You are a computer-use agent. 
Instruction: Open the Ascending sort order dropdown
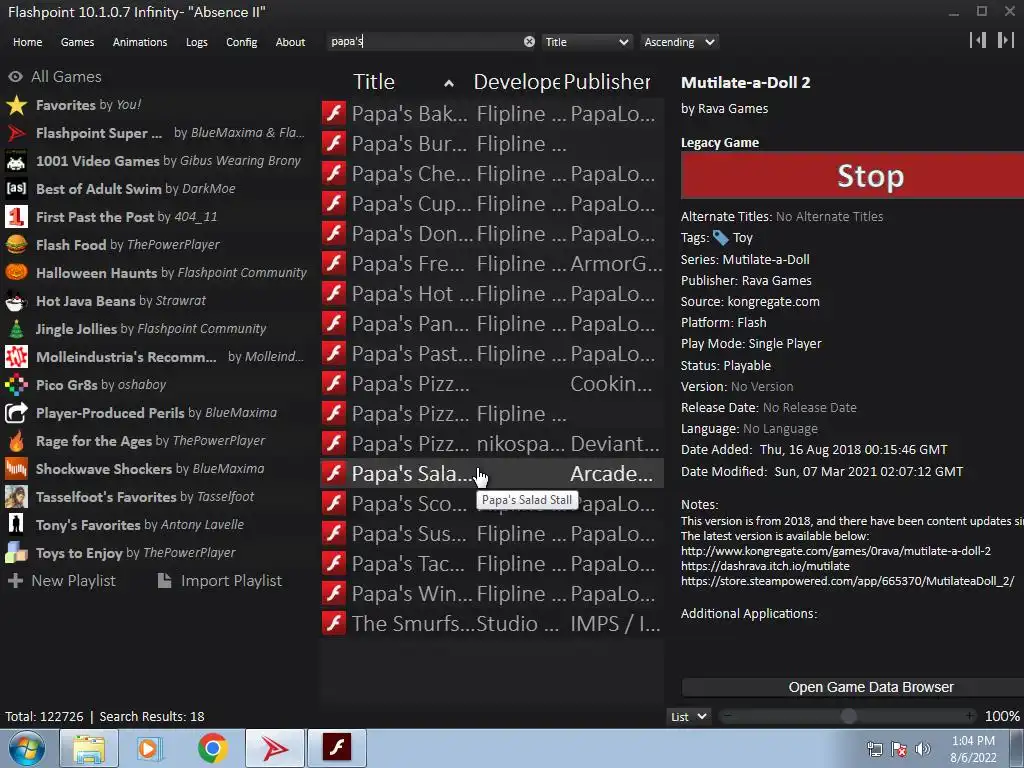pos(679,42)
